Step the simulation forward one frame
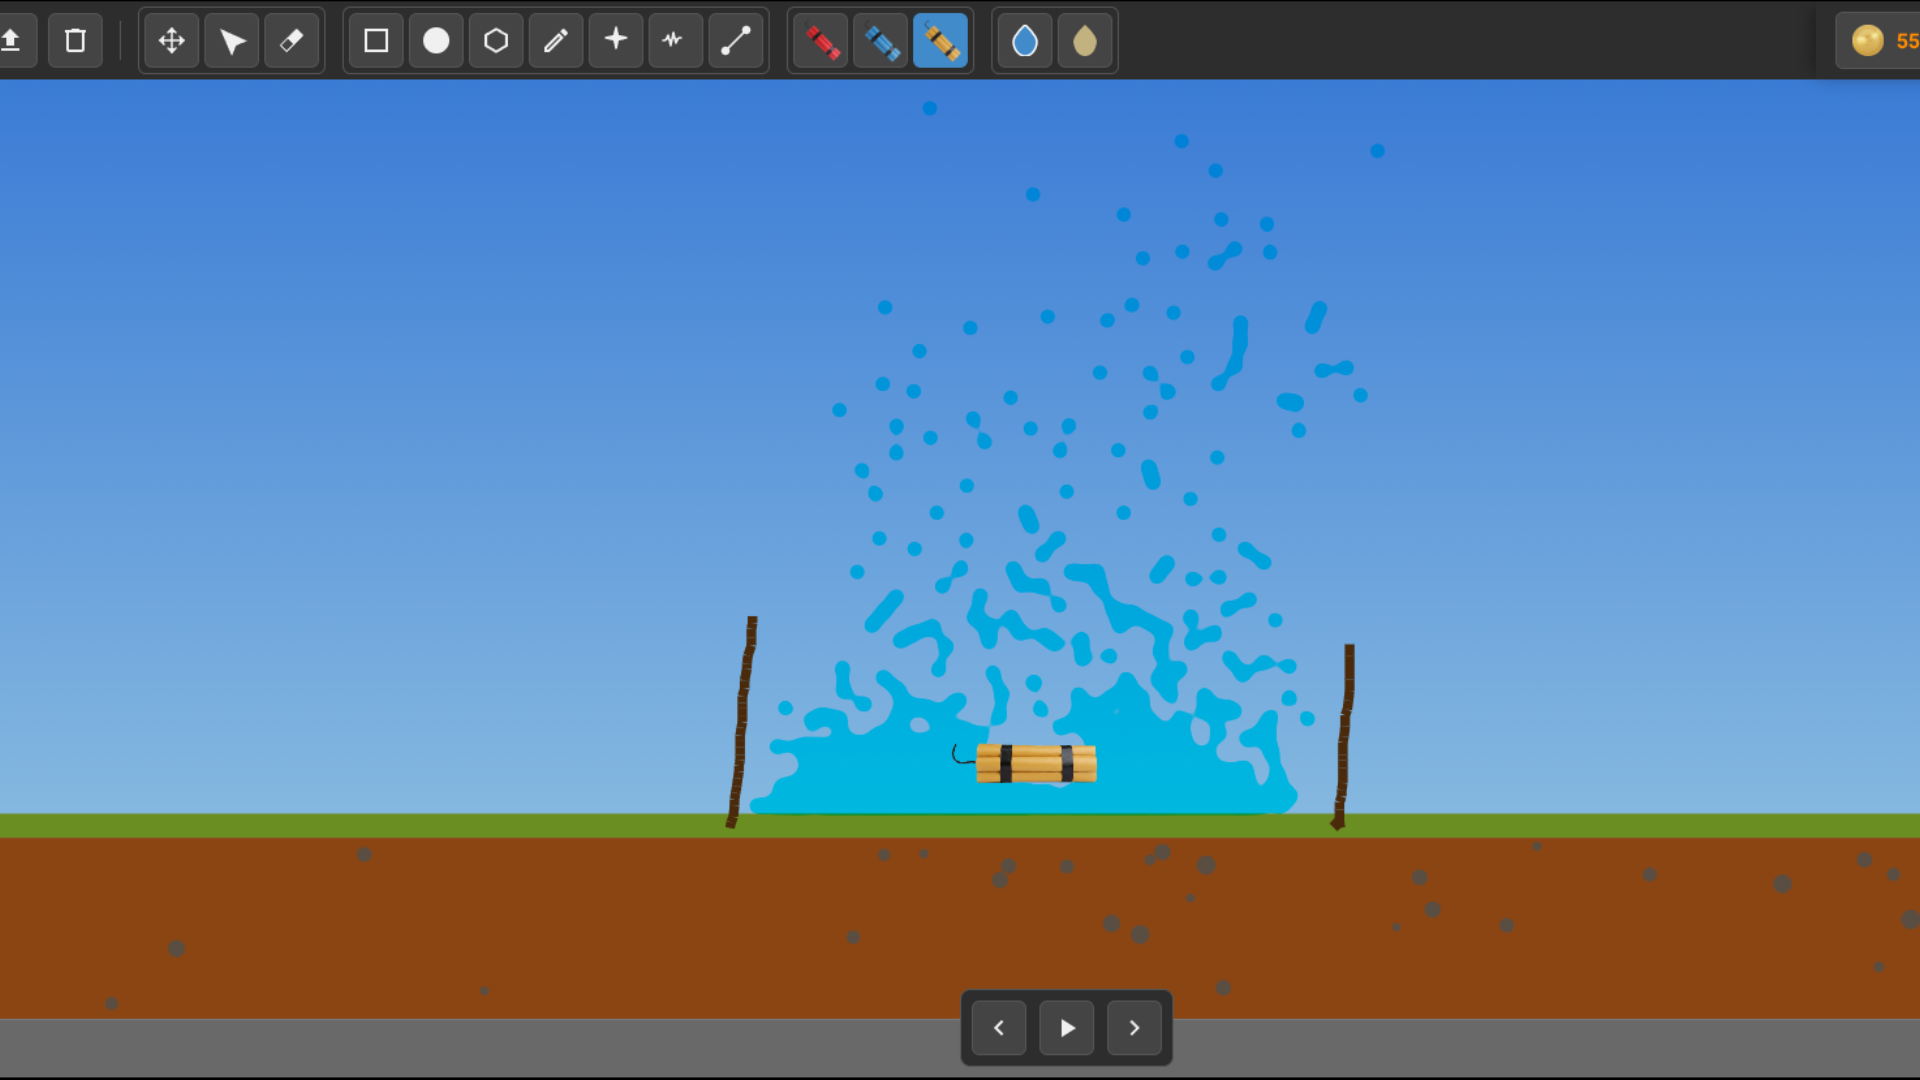 (x=1134, y=1027)
